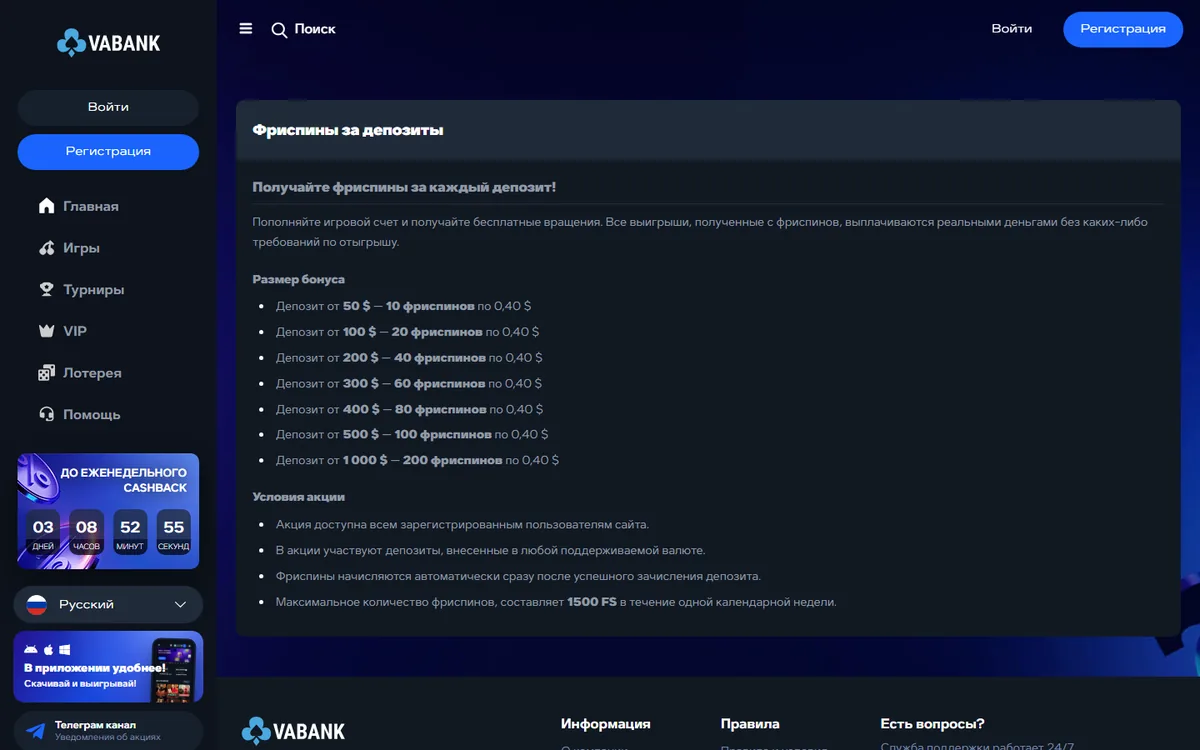Open the hamburger menu icon
This screenshot has height=750, width=1200.
[246, 29]
